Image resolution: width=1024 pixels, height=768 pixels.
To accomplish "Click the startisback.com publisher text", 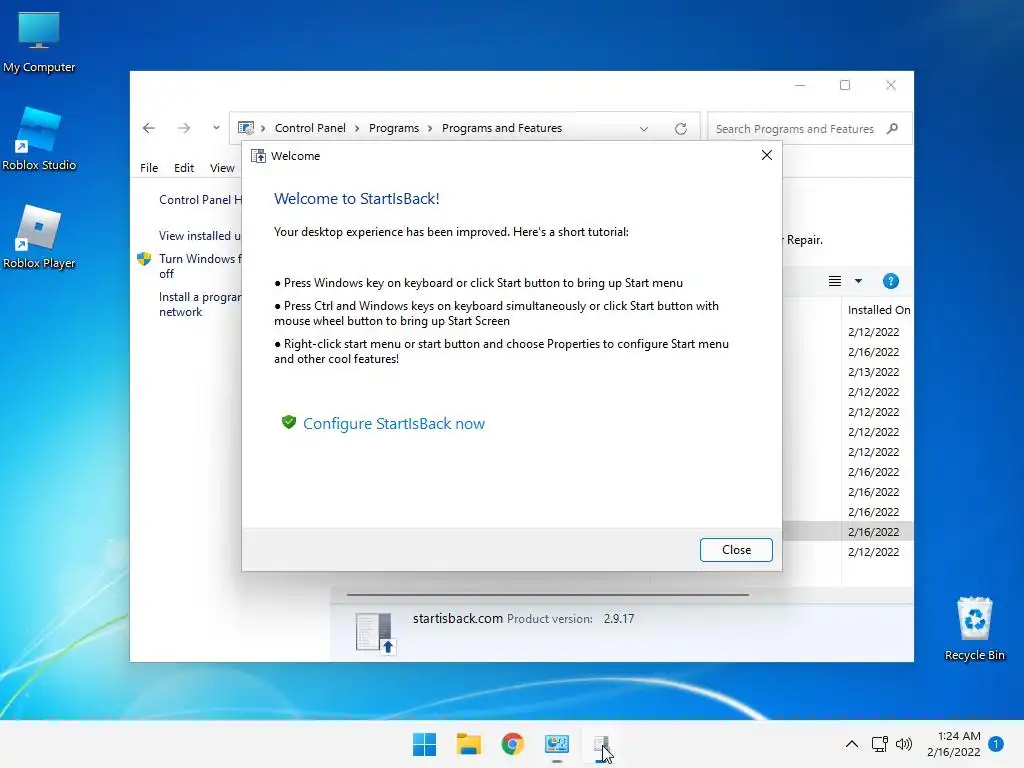I will coord(458,618).
